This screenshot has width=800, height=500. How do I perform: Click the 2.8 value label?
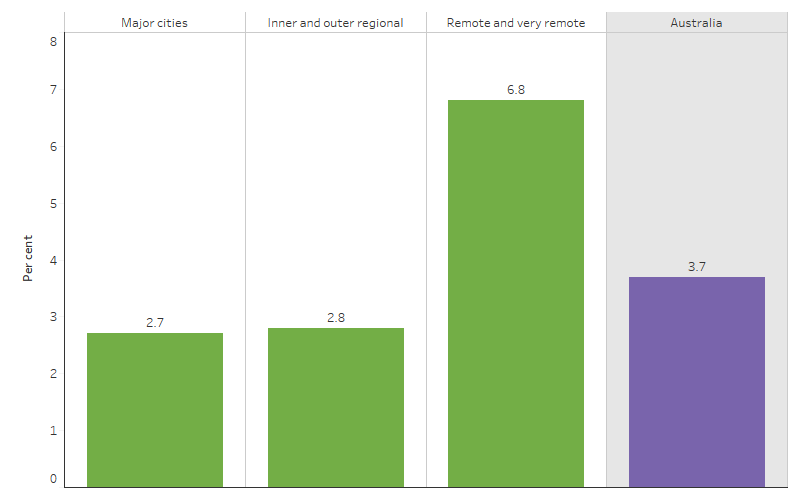point(336,317)
